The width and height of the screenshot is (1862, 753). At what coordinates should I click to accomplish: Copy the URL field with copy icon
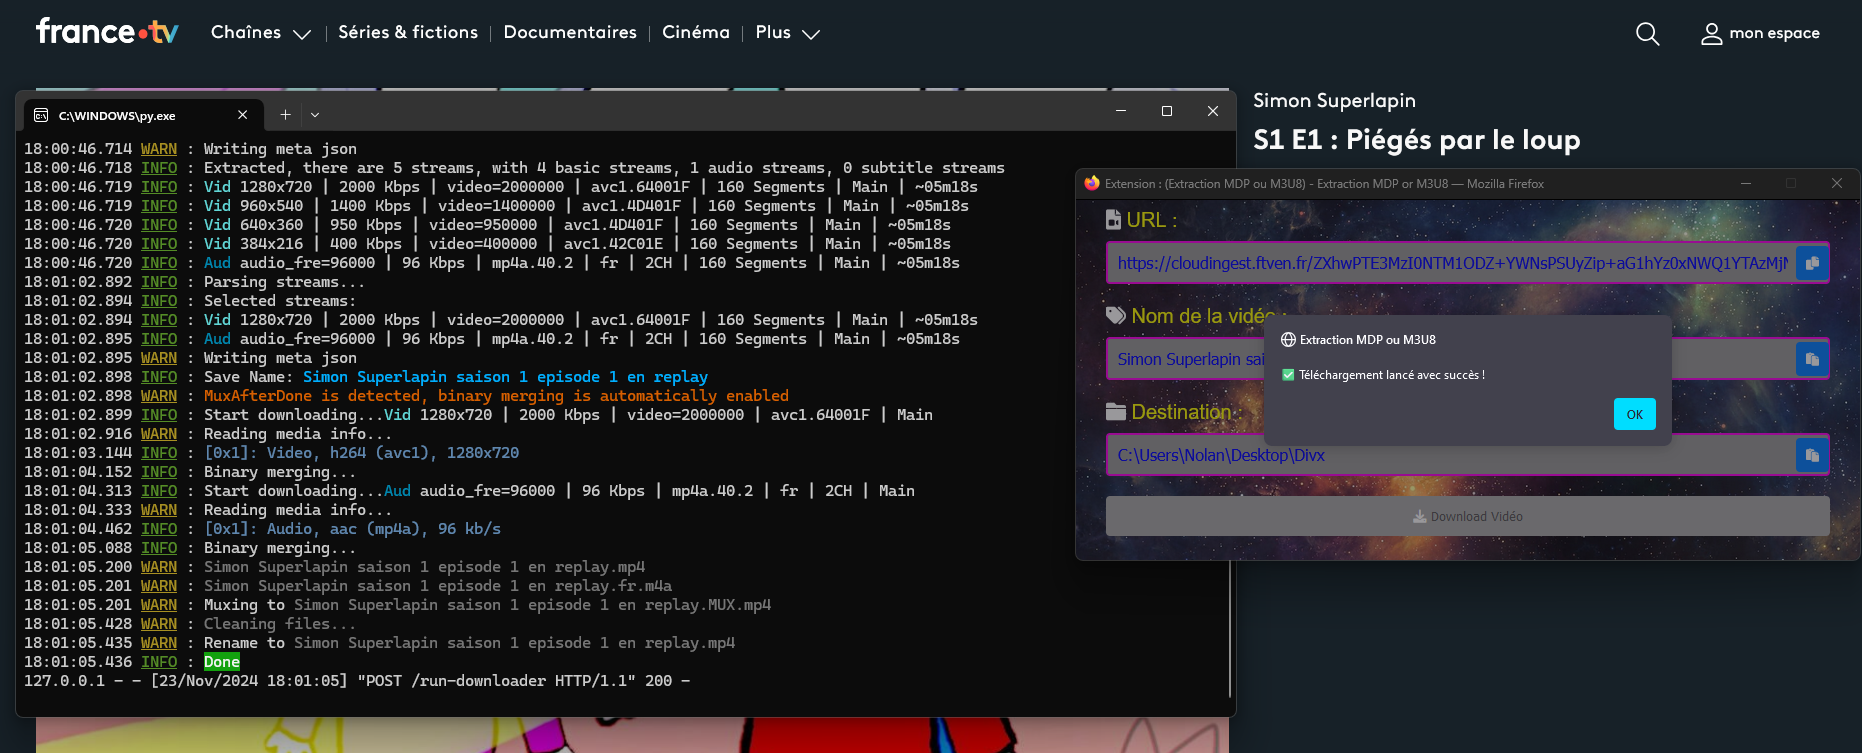(x=1812, y=263)
